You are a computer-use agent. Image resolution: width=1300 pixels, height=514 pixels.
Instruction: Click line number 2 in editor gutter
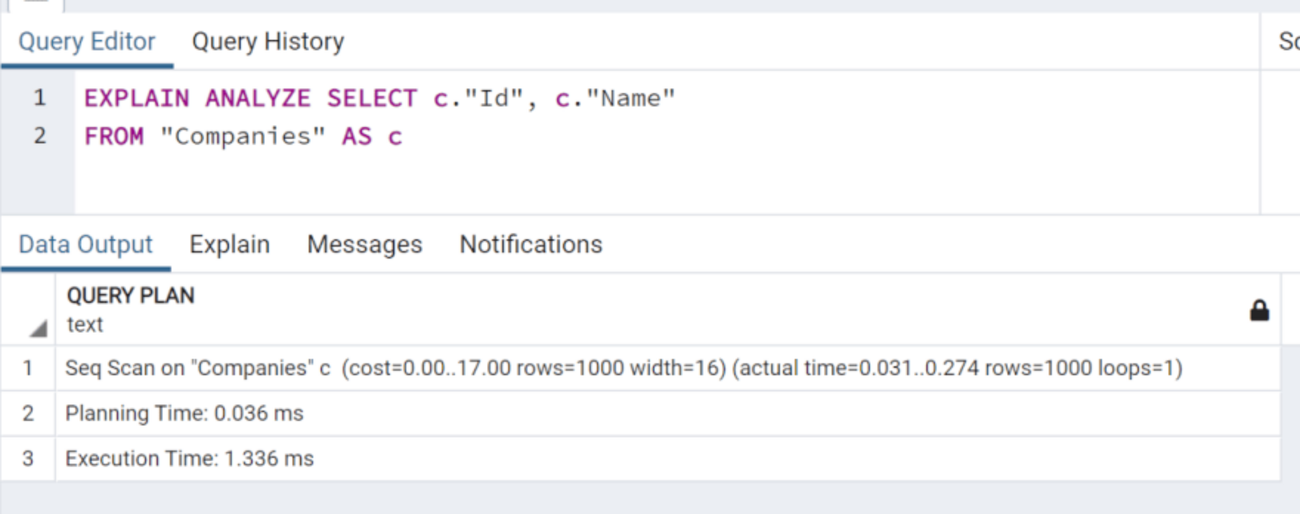coord(40,136)
